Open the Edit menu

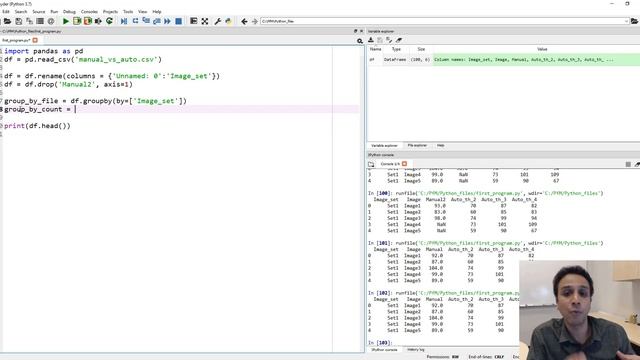6,12
